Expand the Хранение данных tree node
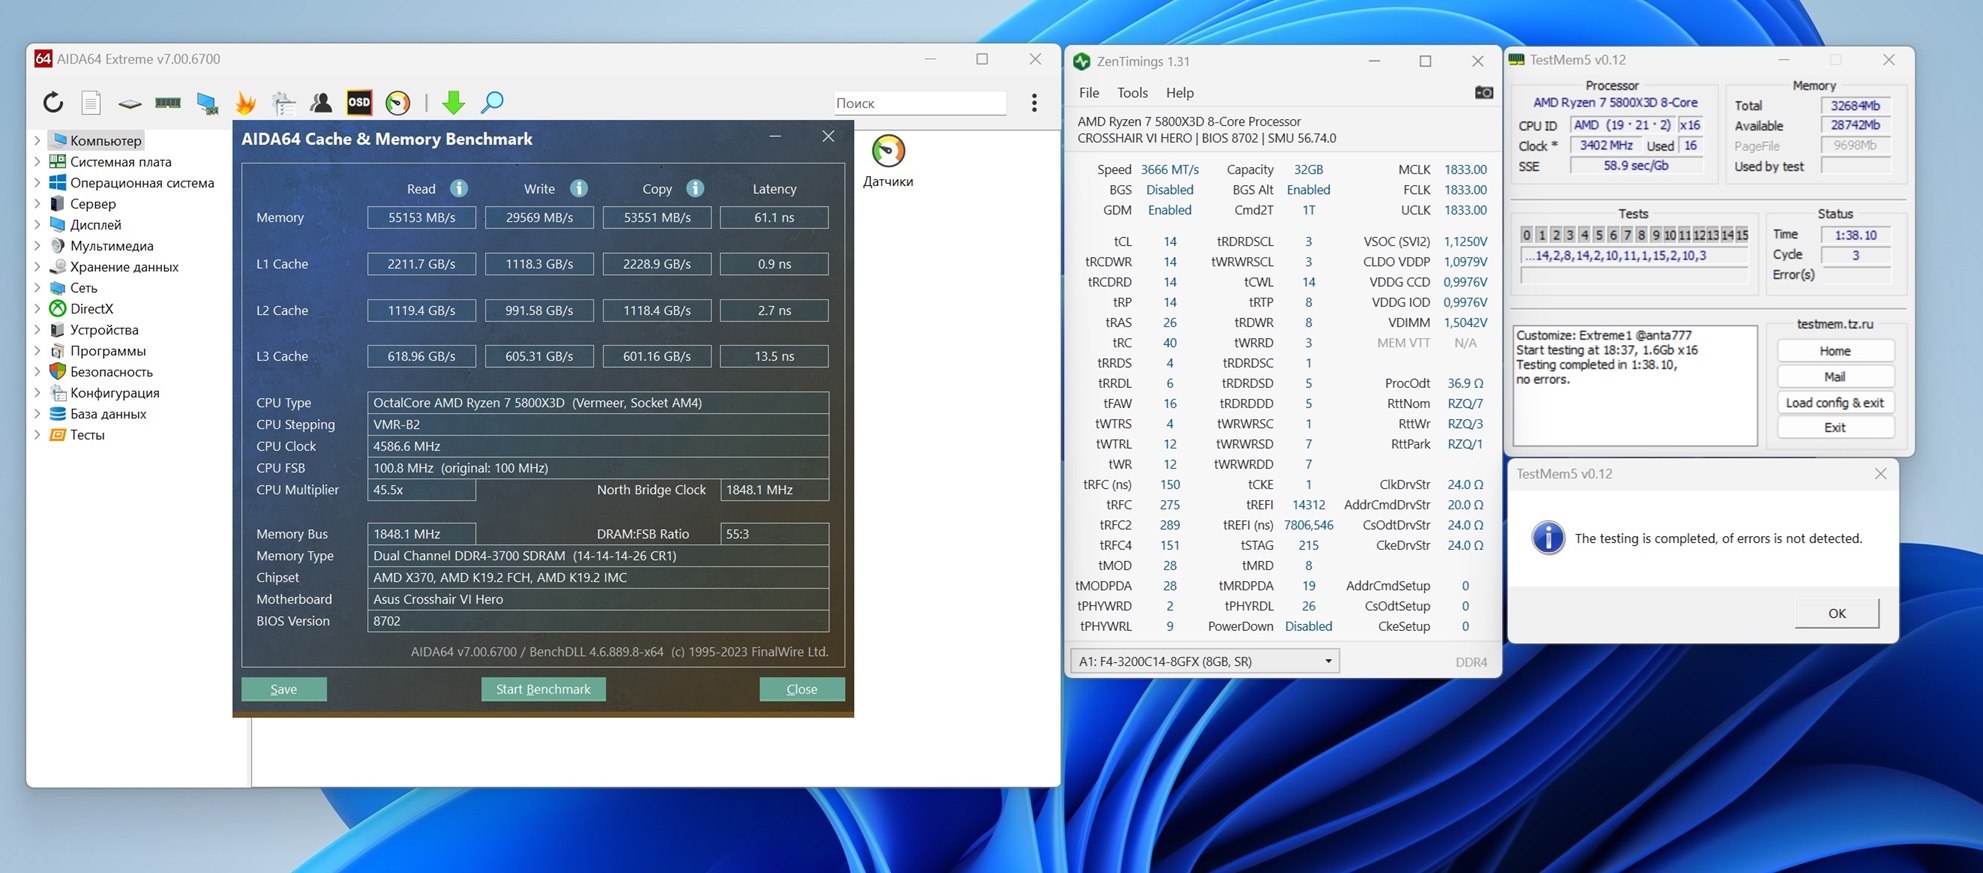The width and height of the screenshot is (1983, 873). 38,267
